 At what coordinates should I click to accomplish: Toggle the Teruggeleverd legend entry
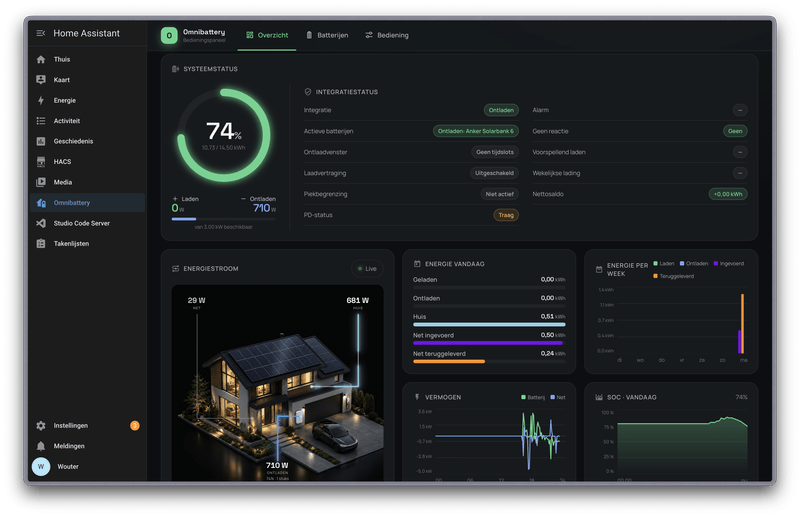673,276
